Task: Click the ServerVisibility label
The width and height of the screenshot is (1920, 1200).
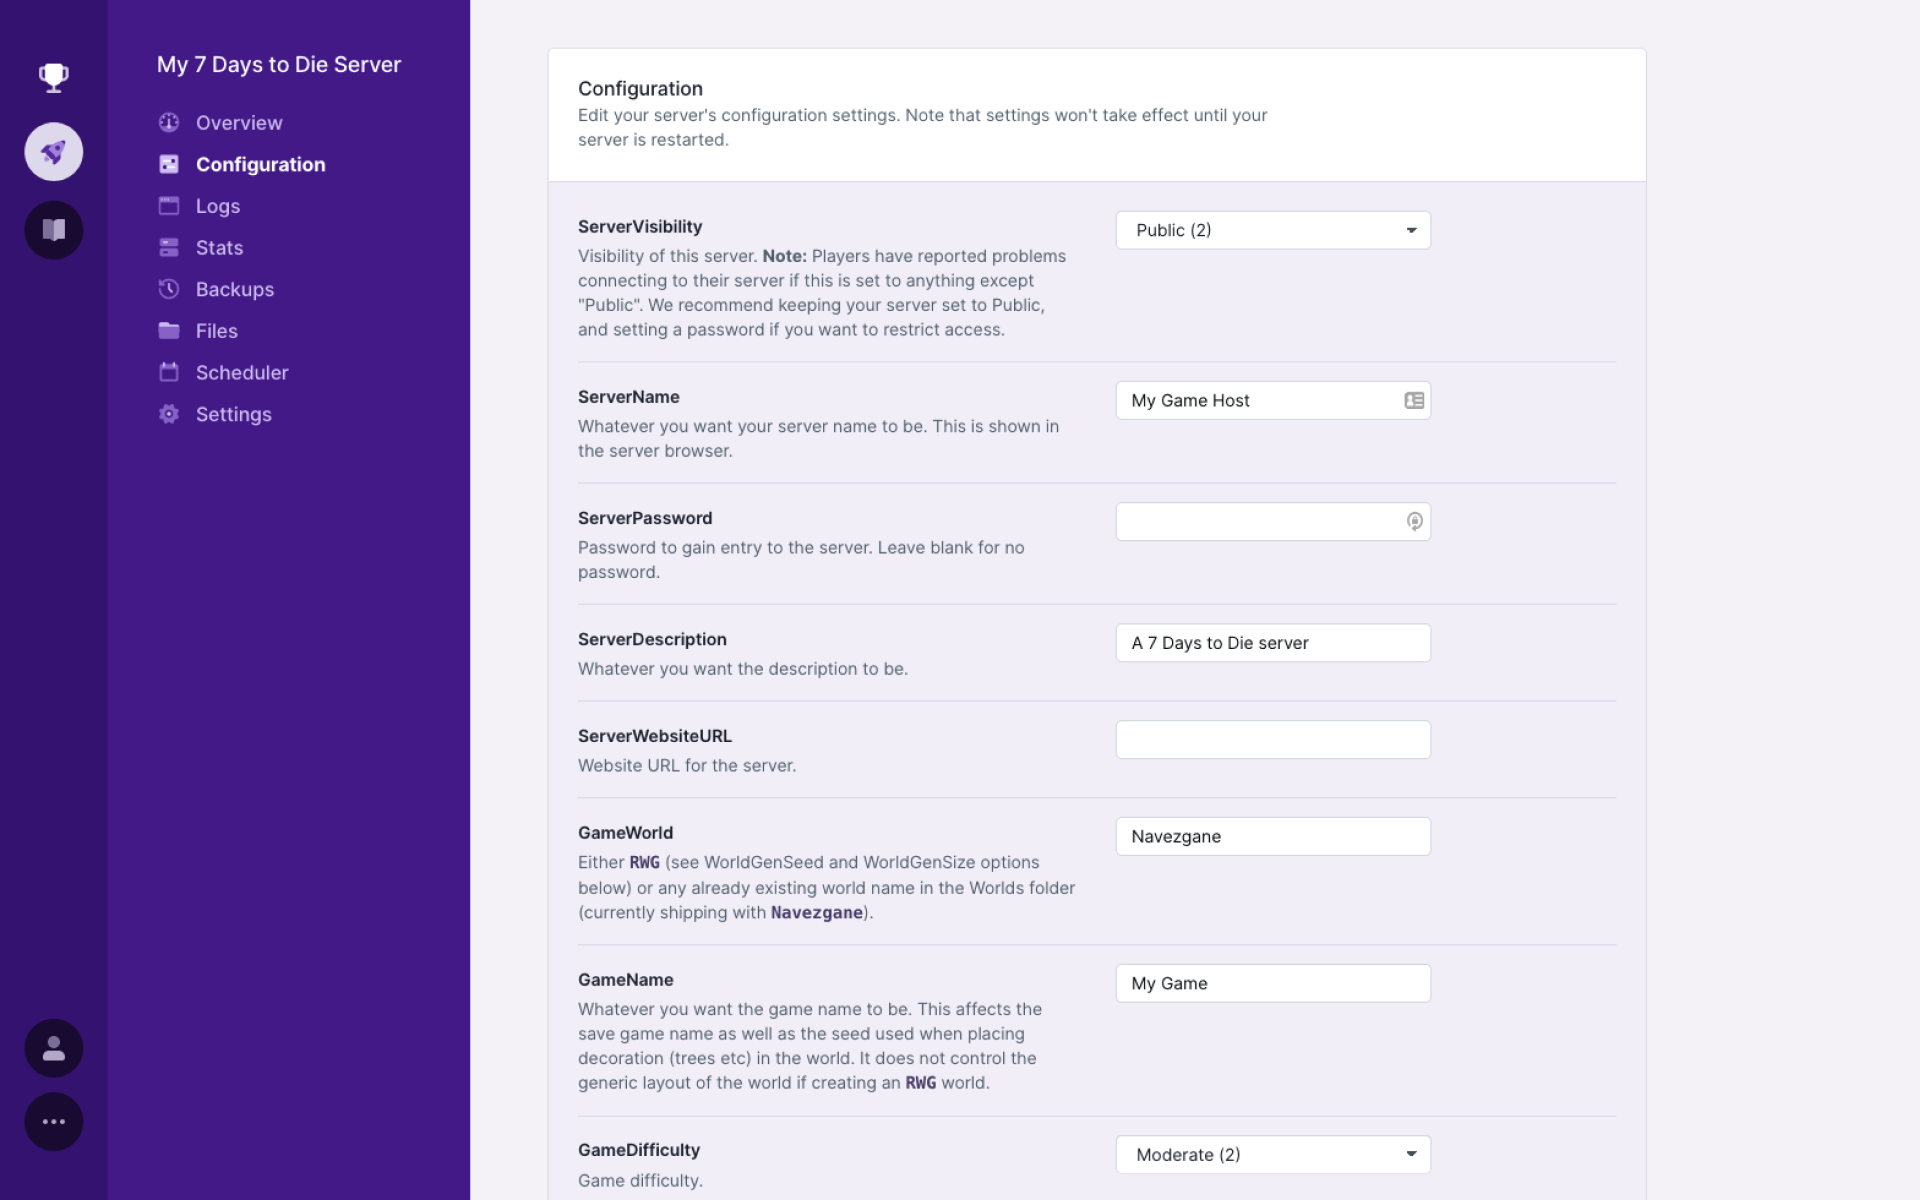Action: click(640, 227)
